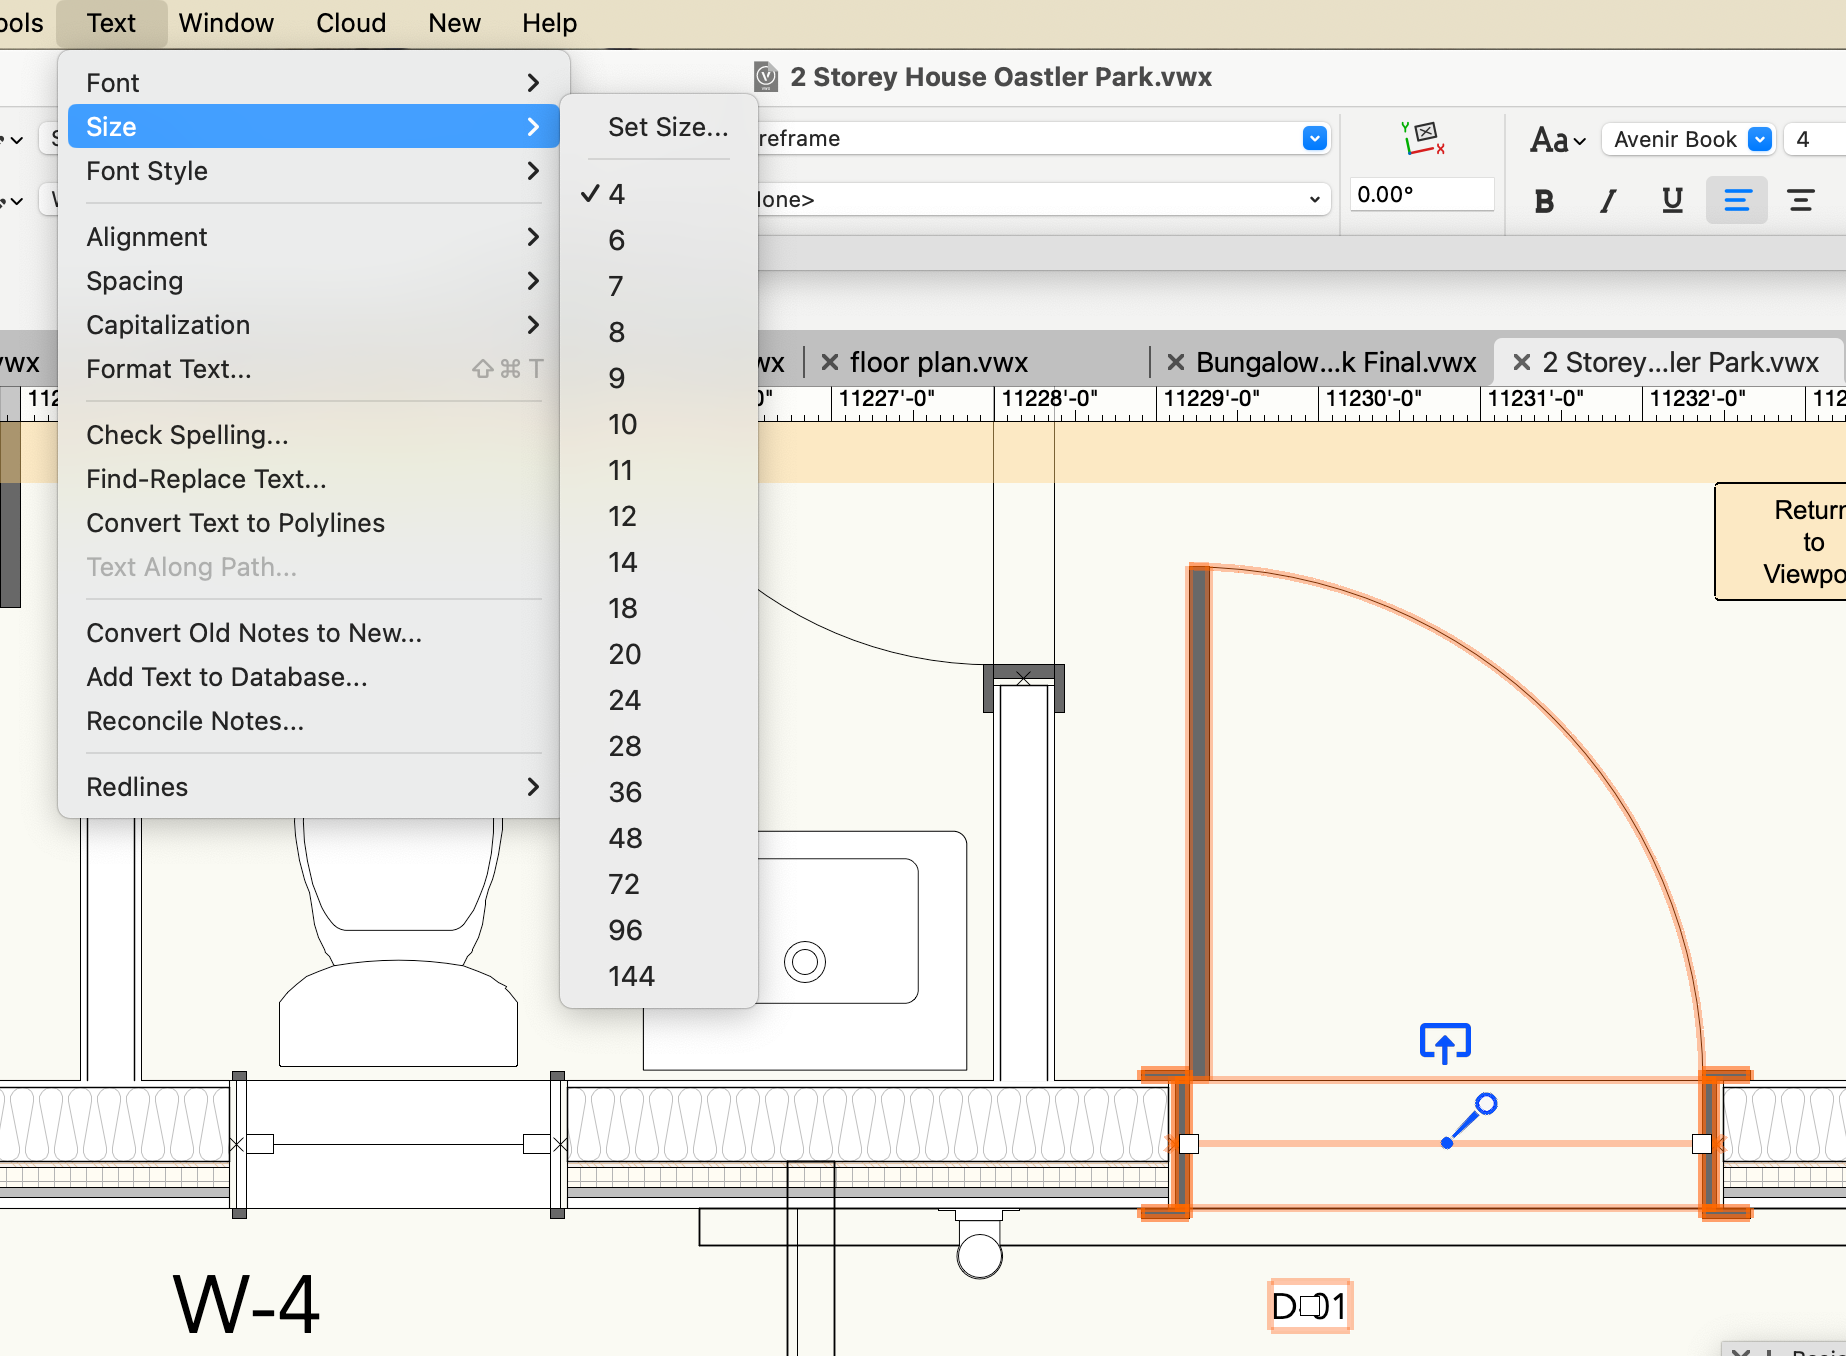The height and width of the screenshot is (1356, 1846).
Task: Open the Window menu
Action: click(x=226, y=23)
